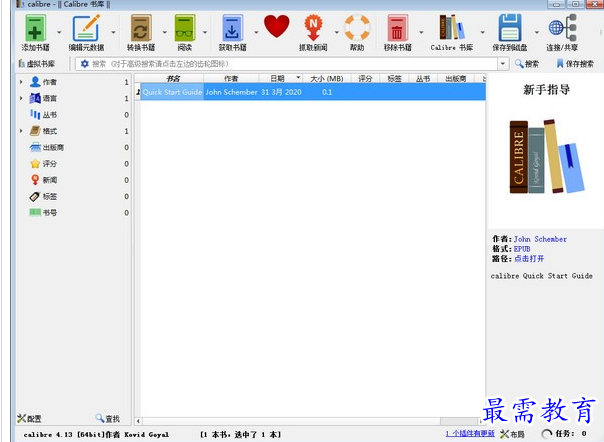604x442 pixels.
Task: Click the Add books (添加书籍) icon
Action: coord(35,28)
